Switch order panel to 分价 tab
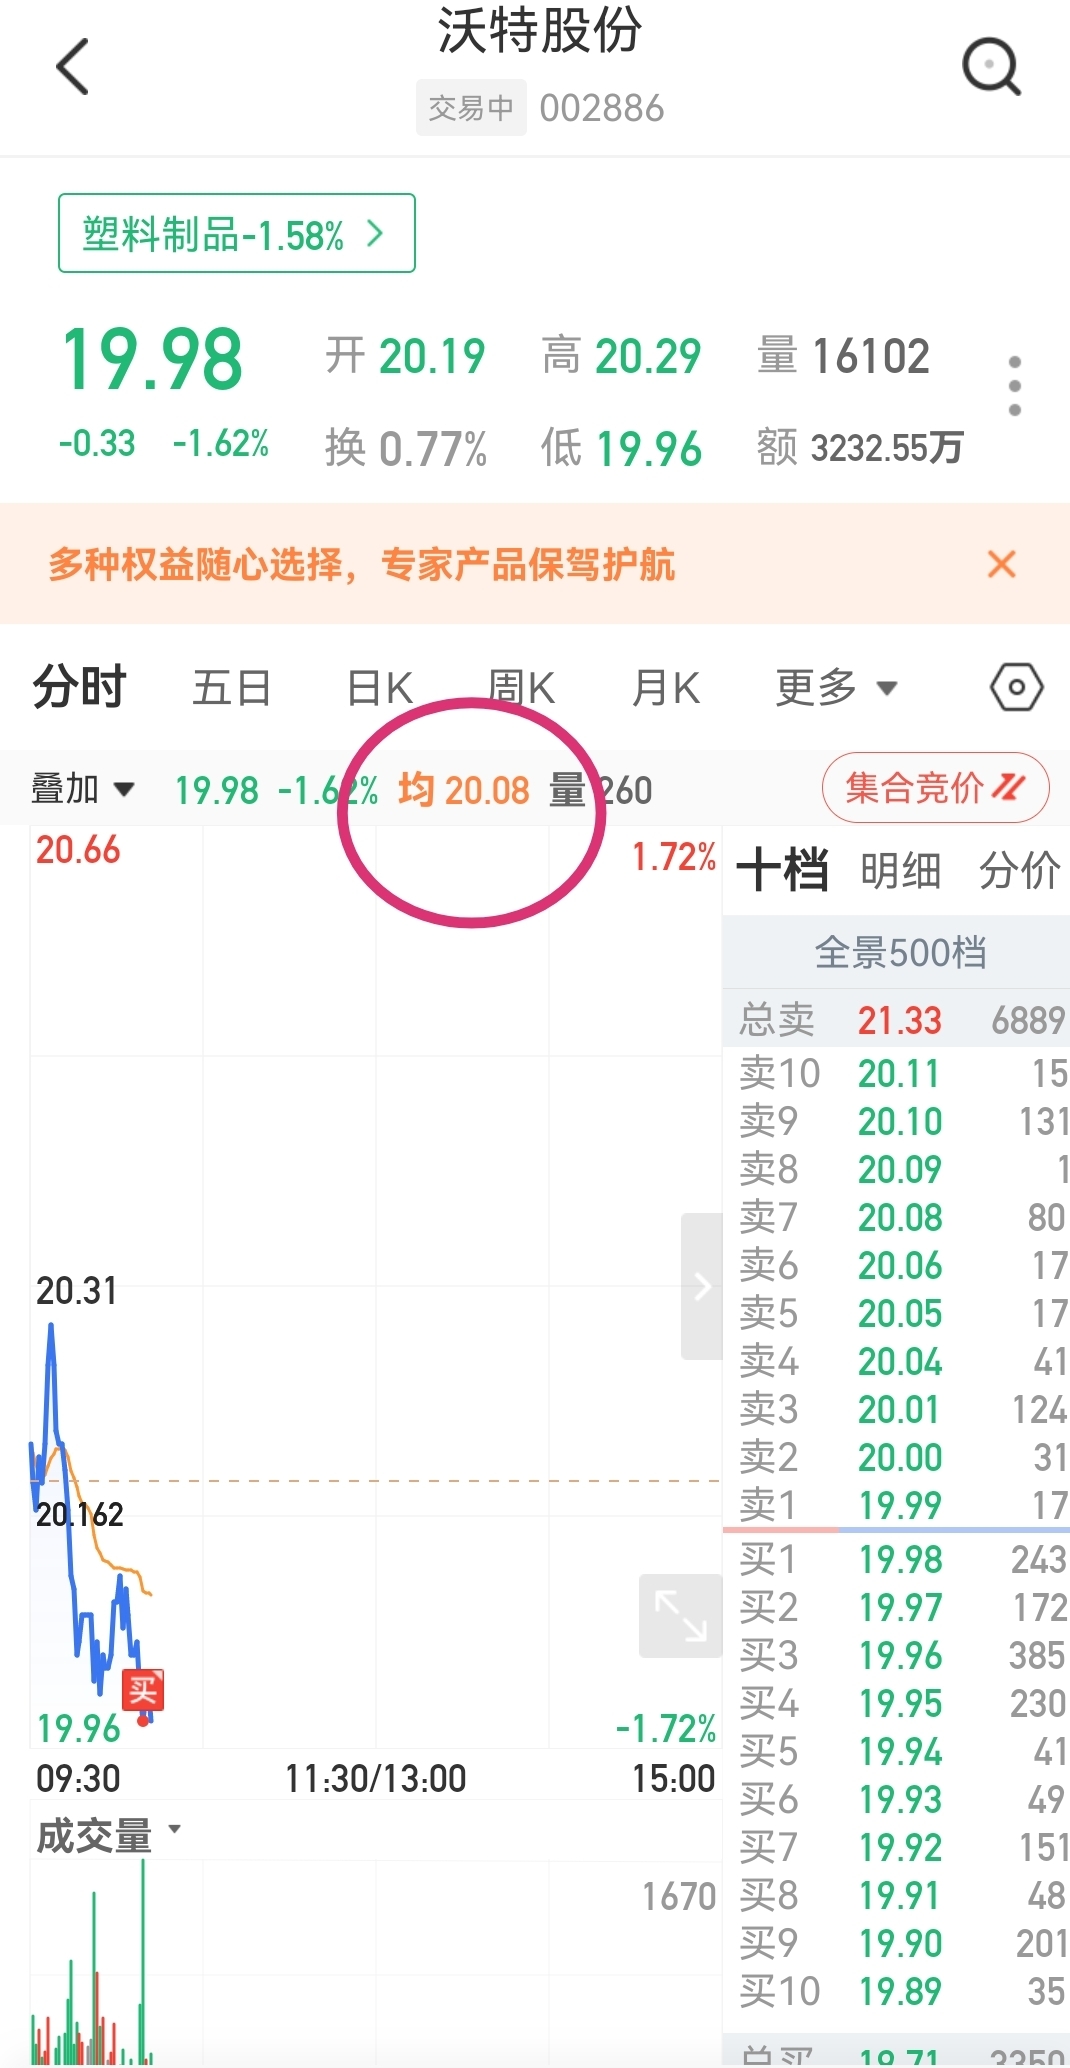Screen dimensions: 1070x2068 click(x=1019, y=870)
